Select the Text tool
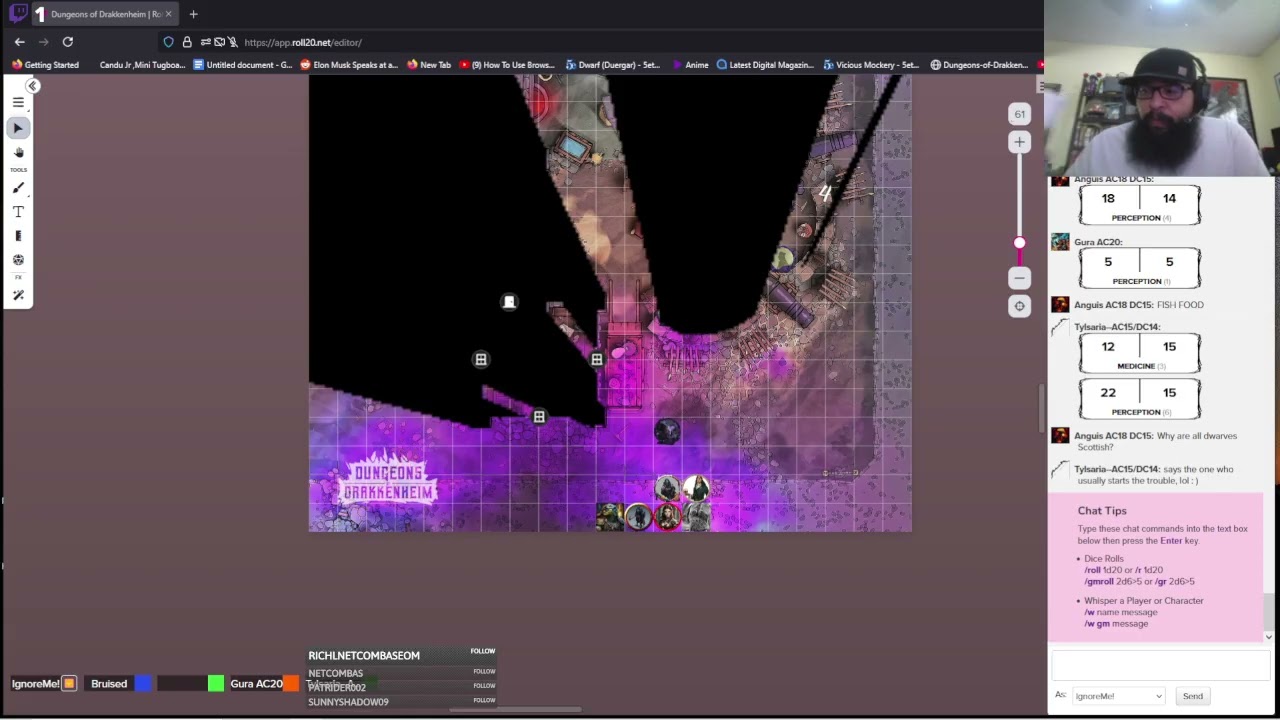This screenshot has height=720, width=1280. pyautogui.click(x=18, y=212)
